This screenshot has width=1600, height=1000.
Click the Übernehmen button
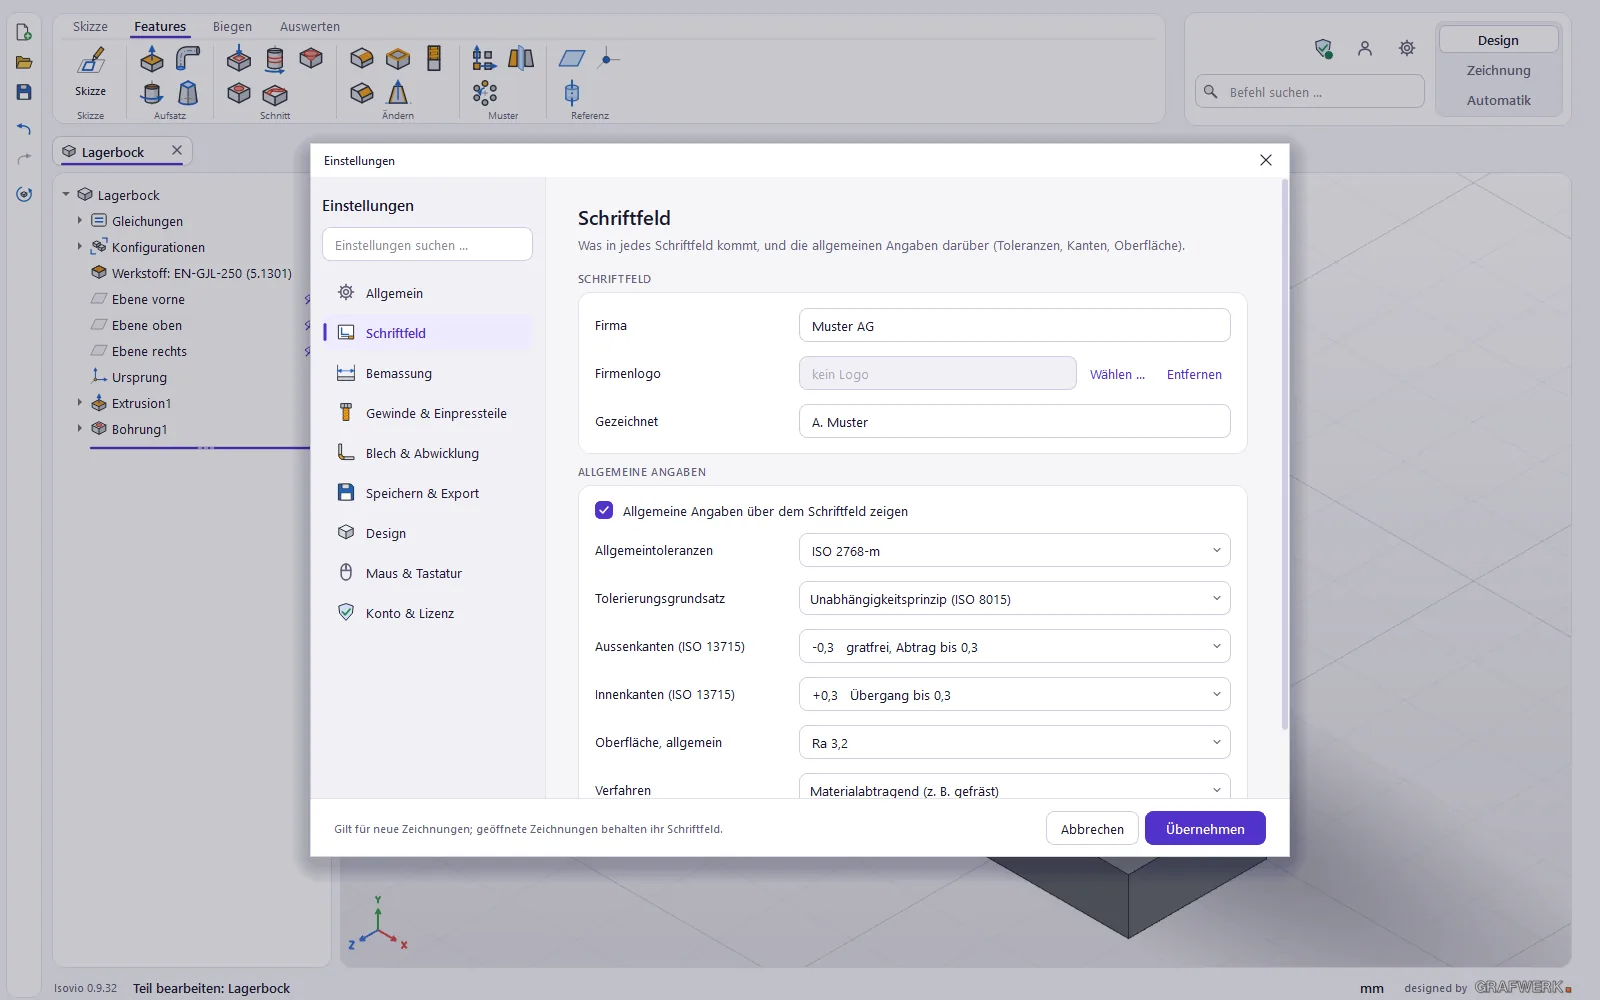(x=1205, y=828)
